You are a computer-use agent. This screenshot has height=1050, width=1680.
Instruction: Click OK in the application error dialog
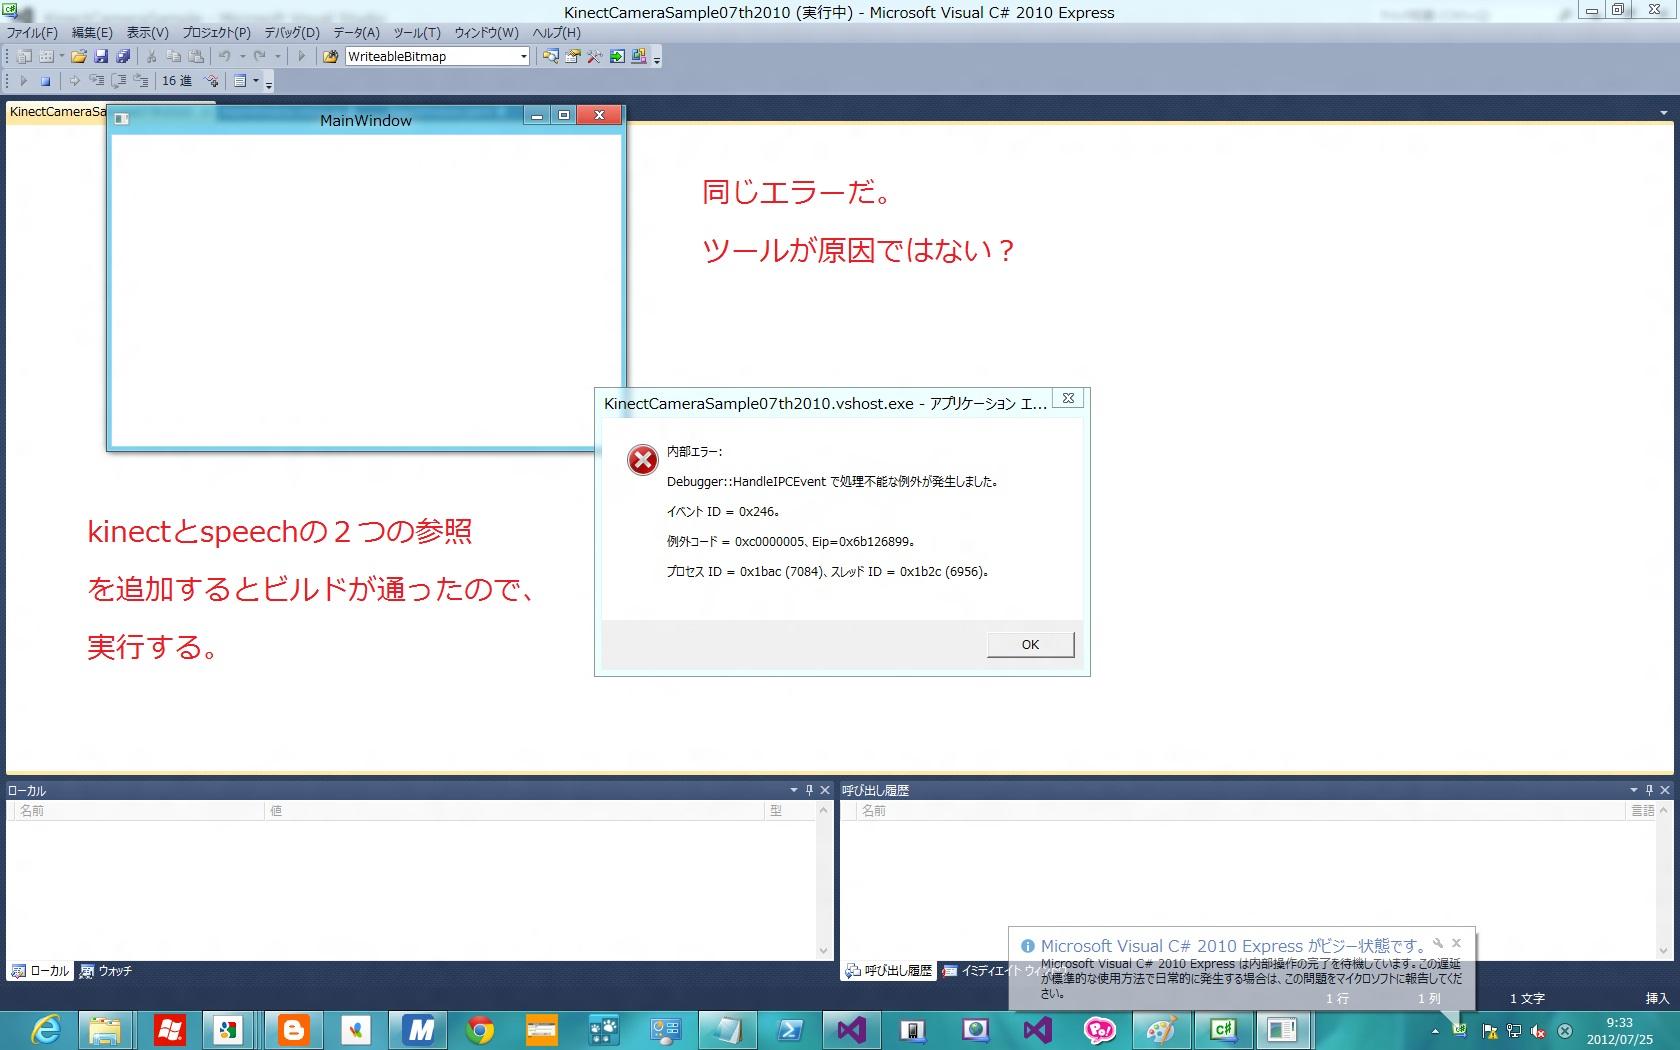[x=1030, y=644]
